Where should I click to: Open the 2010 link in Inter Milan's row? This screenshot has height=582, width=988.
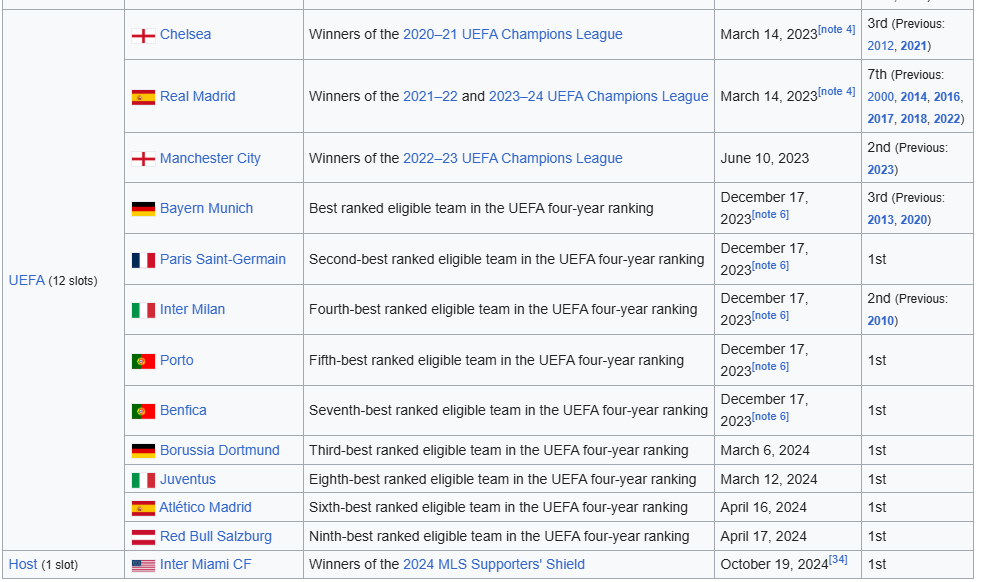point(881,321)
